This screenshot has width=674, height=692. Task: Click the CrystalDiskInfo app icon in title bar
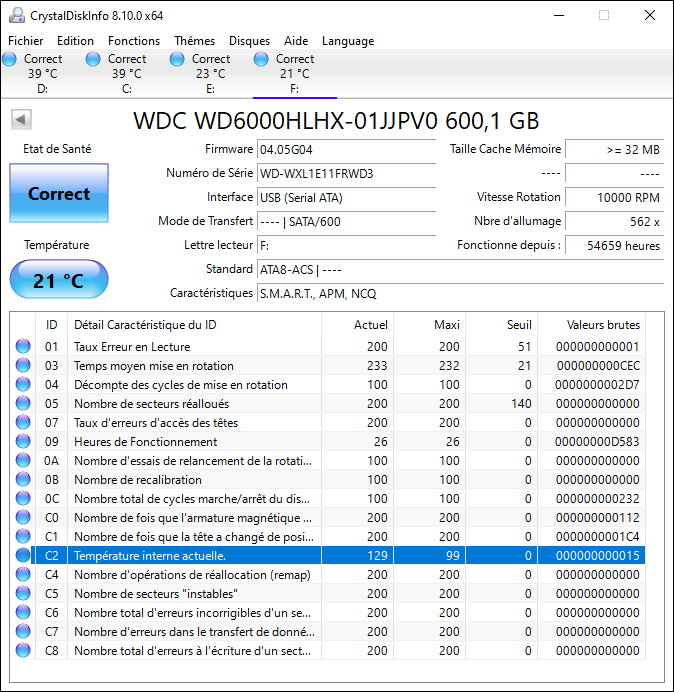coord(17,15)
